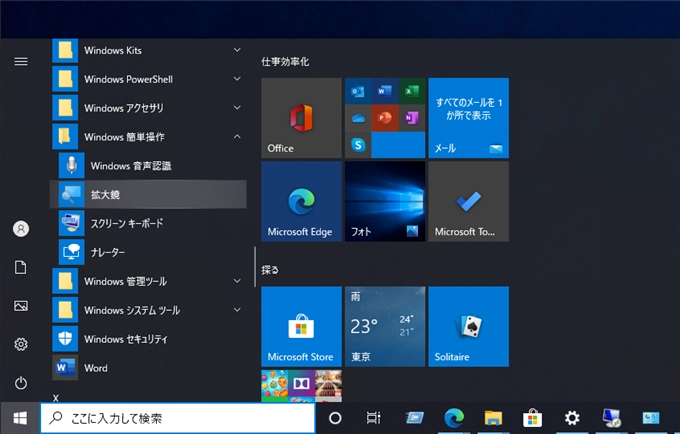Screen dimensions: 680x434
Task: Expand the Windows アクセサリ folder
Action: [148, 108]
